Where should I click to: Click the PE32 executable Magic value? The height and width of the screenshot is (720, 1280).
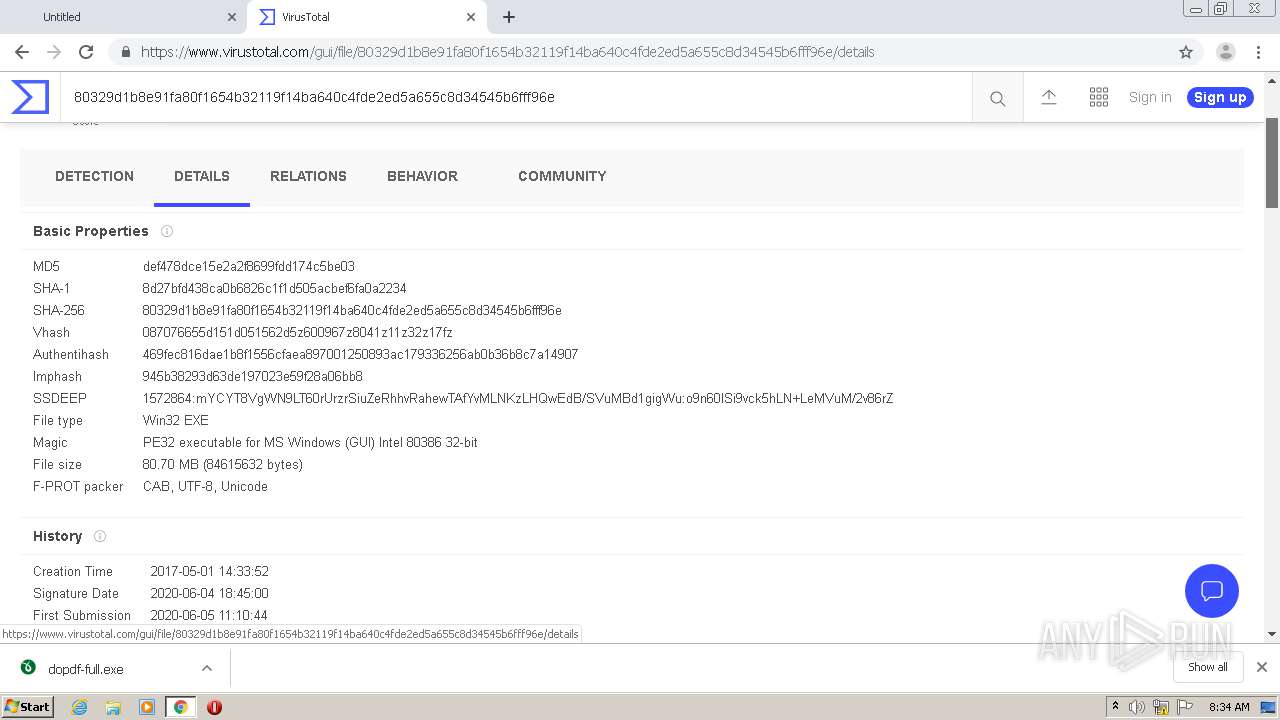point(310,443)
